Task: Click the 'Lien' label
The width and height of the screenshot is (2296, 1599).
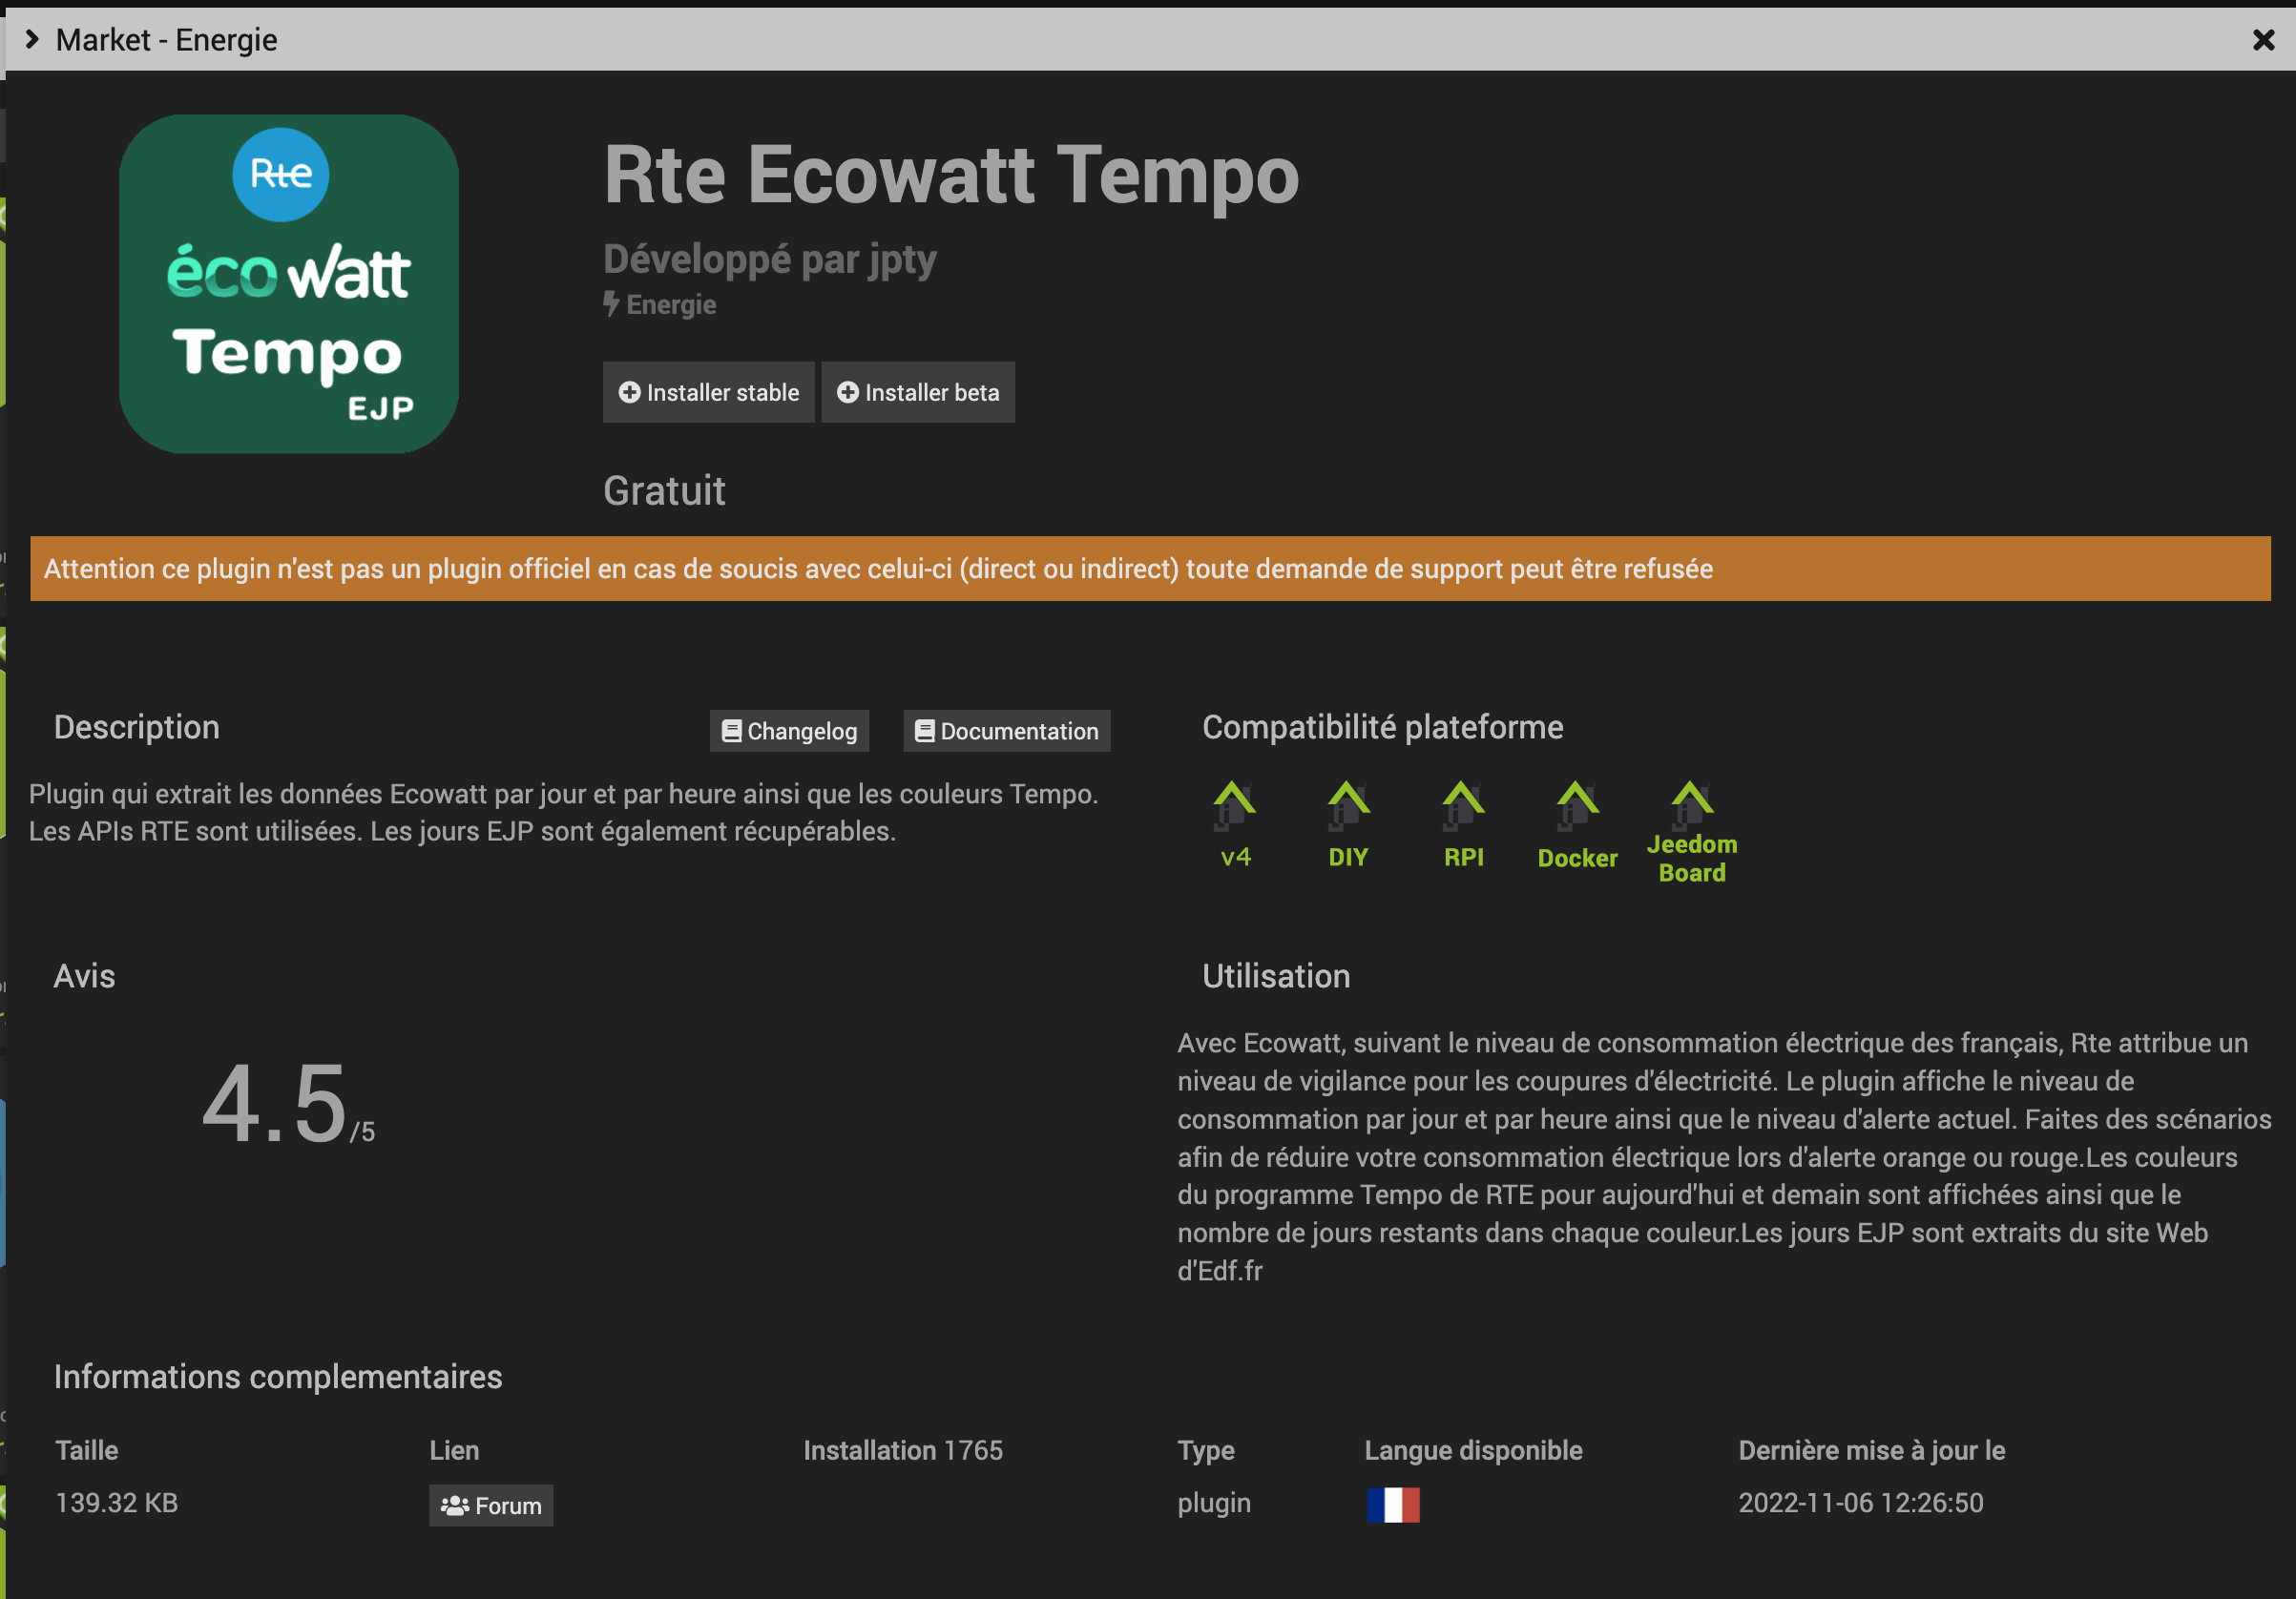Action: 455,1450
